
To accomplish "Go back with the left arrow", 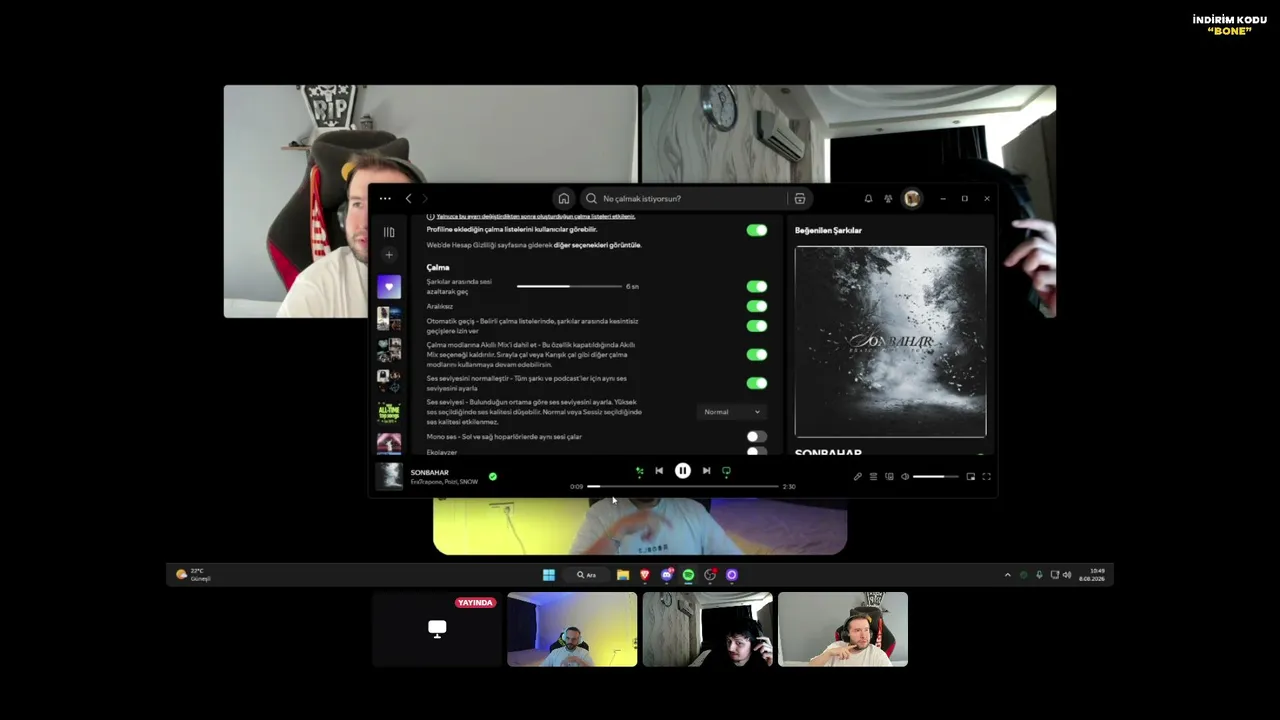I will (408, 199).
